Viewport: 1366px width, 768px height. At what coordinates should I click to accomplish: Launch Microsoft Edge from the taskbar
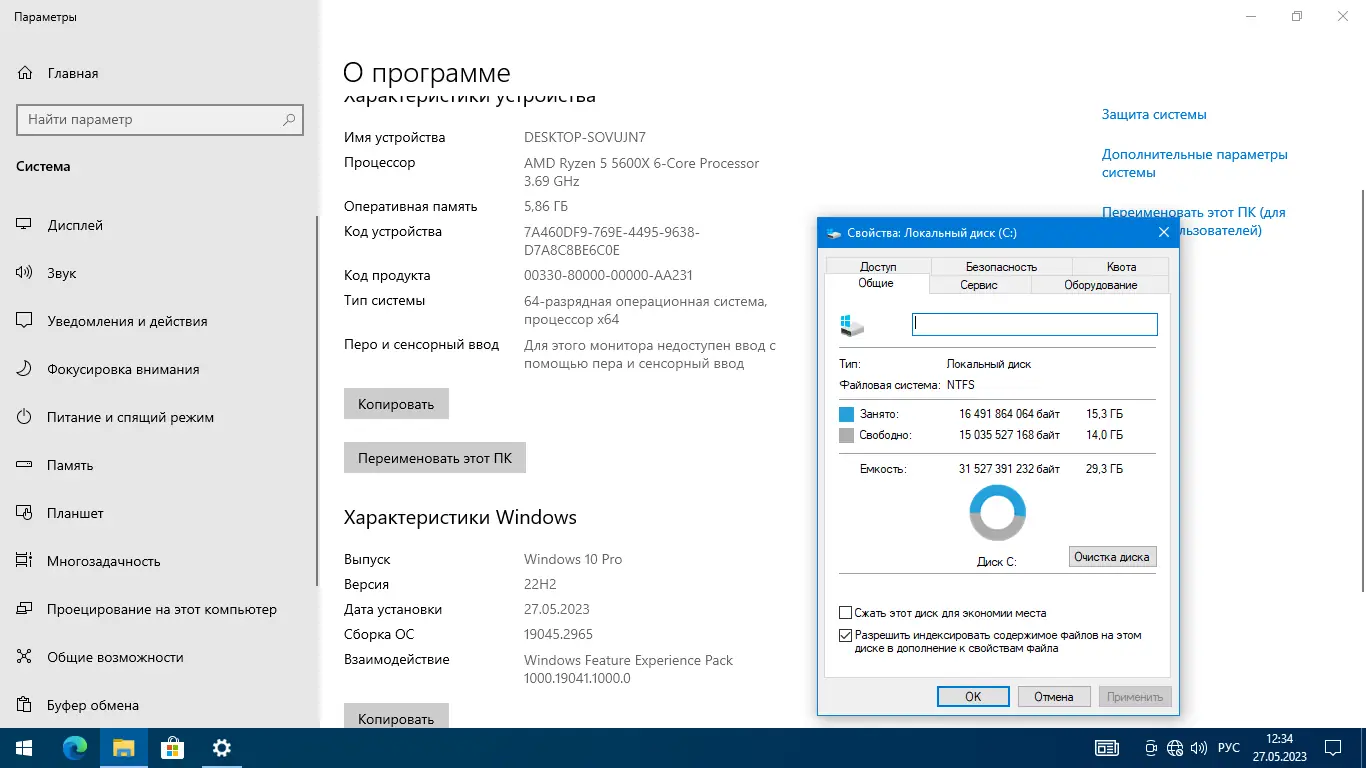tap(74, 748)
